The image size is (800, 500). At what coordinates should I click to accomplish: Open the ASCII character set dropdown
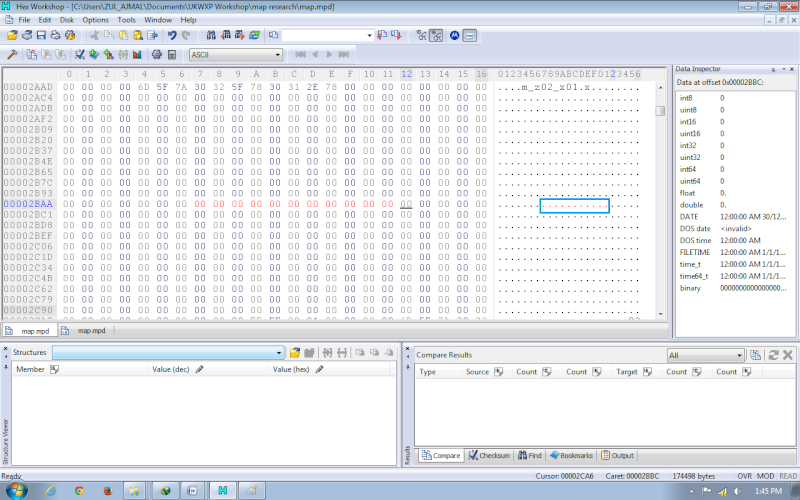236,55
